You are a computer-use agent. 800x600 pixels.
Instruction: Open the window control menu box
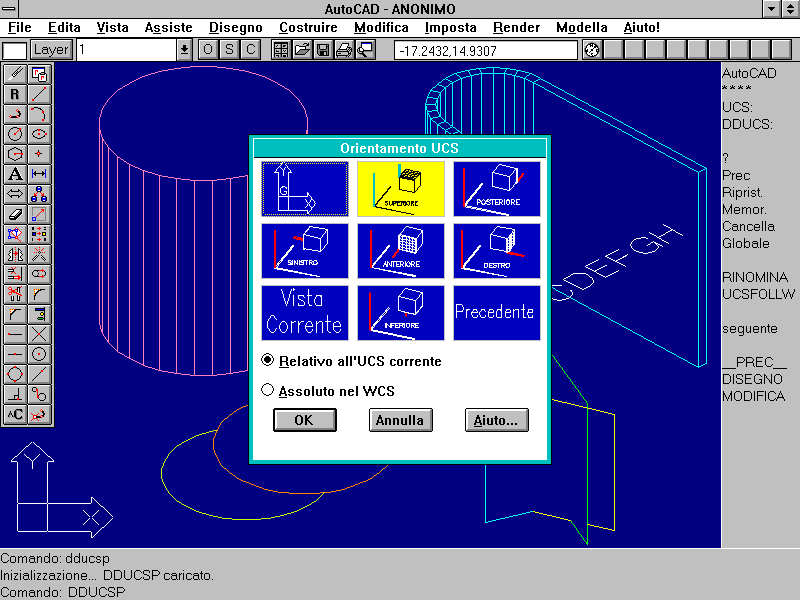(x=9, y=9)
